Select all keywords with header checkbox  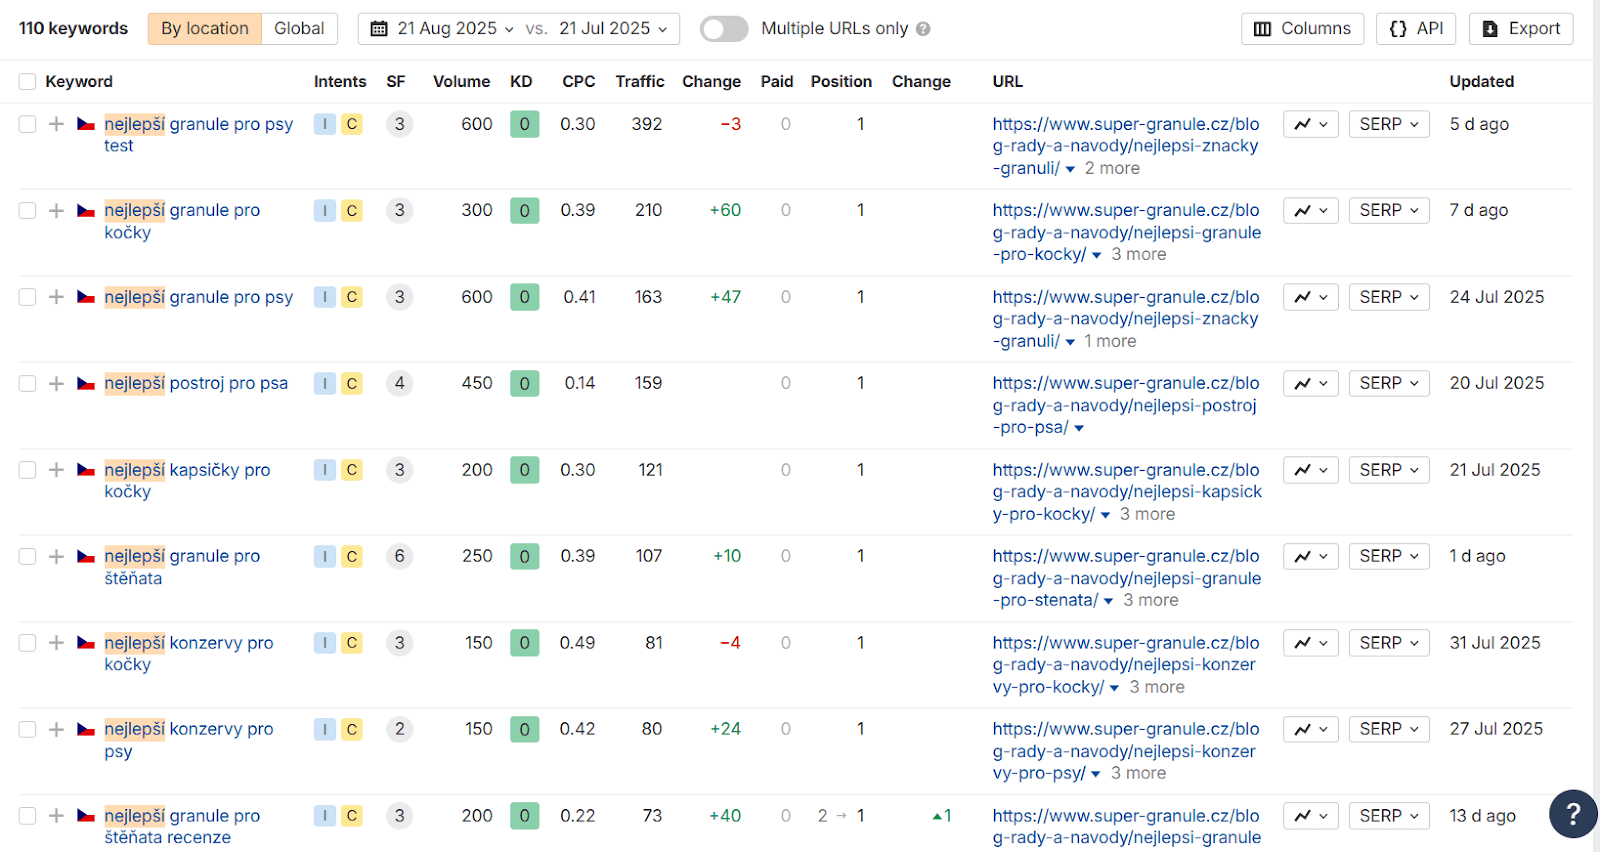pos(27,82)
